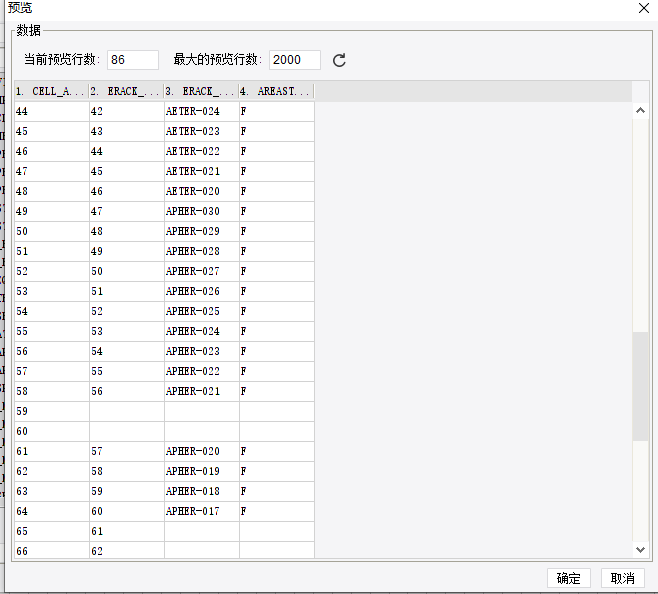Select cell AETER-022
This screenshot has height=594, width=658.
pyautogui.click(x=201, y=151)
